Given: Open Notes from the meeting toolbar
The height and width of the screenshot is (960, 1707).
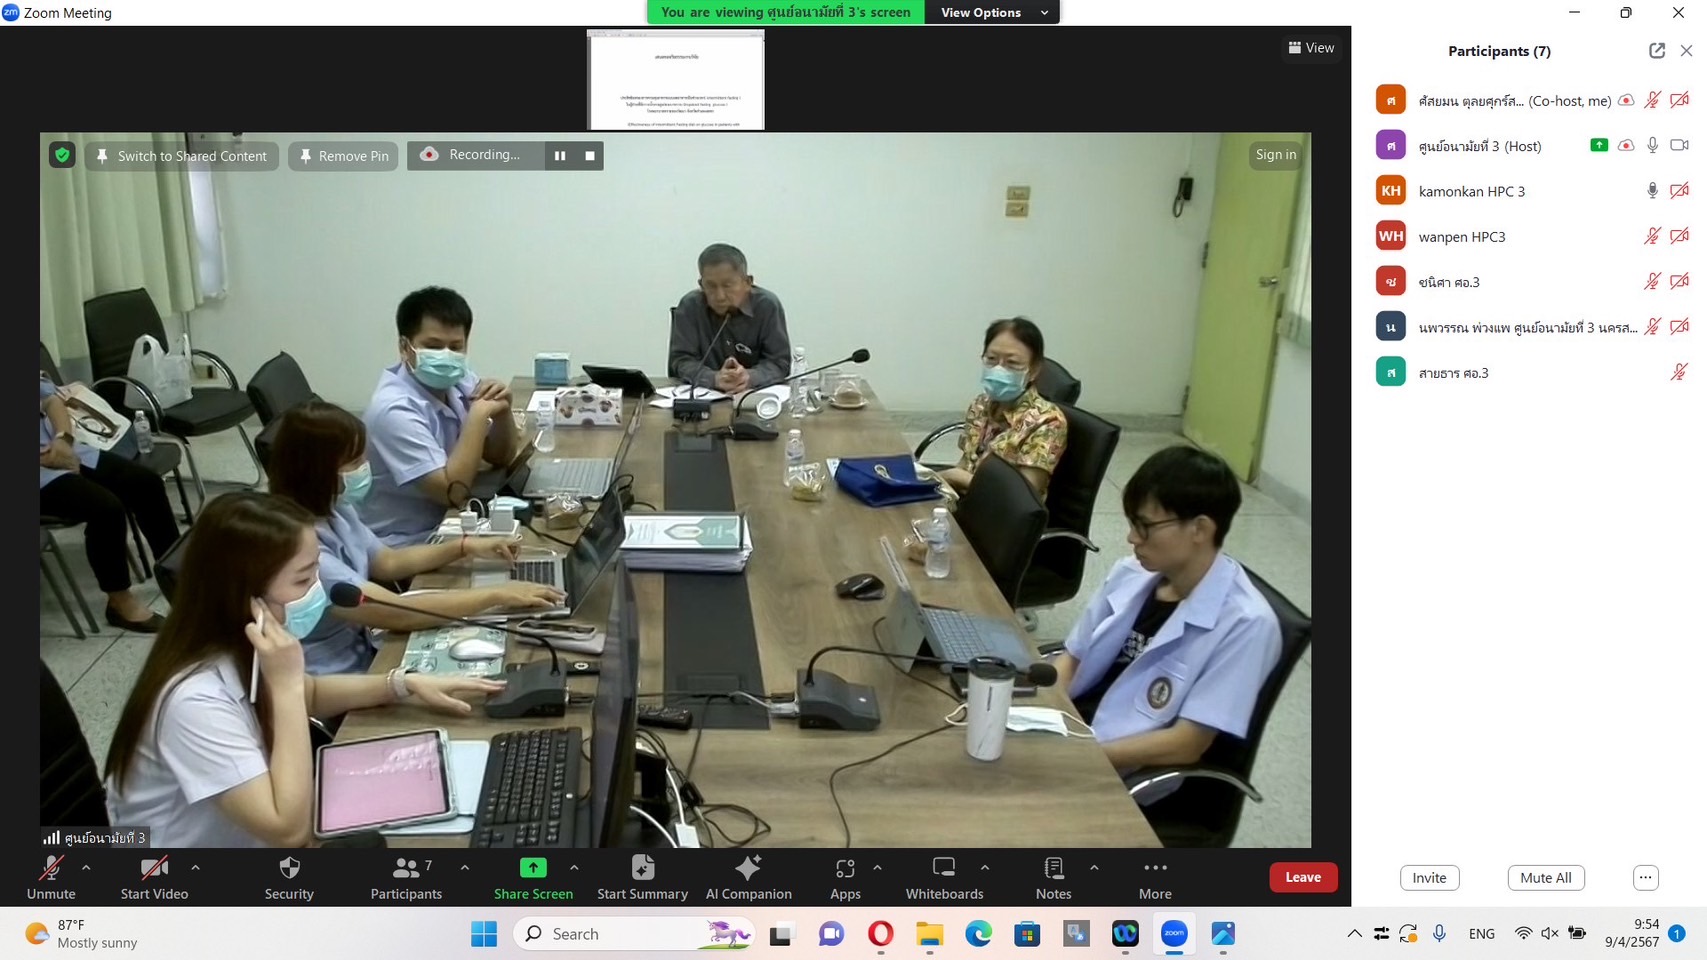Looking at the screenshot, I should (x=1053, y=877).
